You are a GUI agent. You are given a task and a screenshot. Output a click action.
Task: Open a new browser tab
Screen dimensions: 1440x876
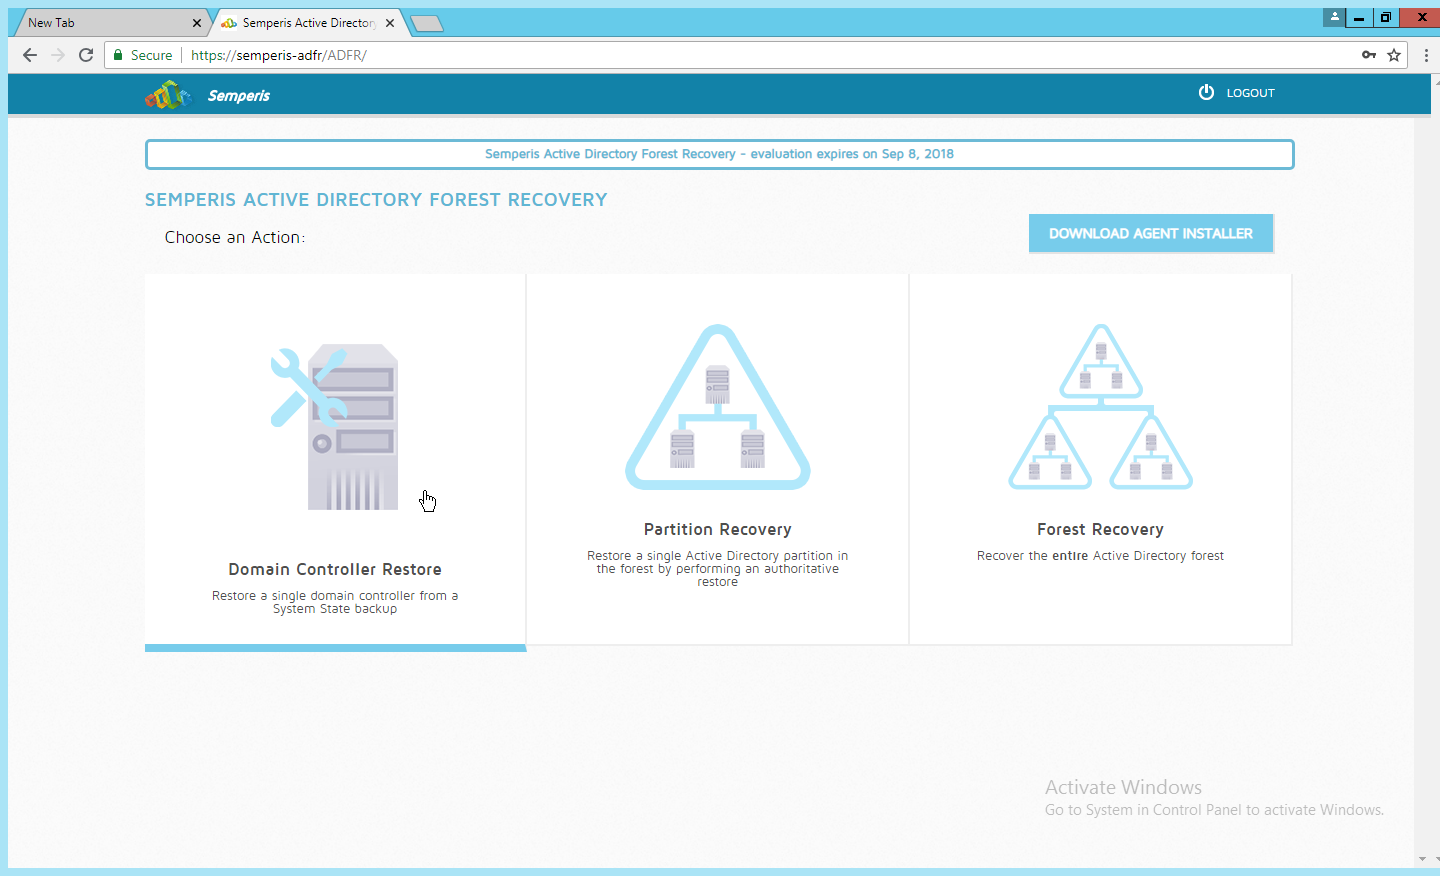coord(427,24)
